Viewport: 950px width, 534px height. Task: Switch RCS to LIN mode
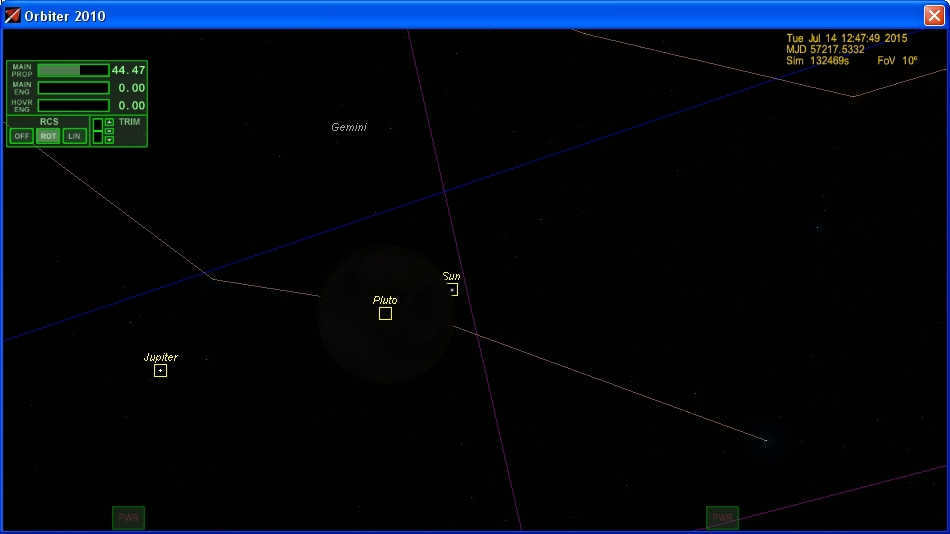(x=75, y=136)
